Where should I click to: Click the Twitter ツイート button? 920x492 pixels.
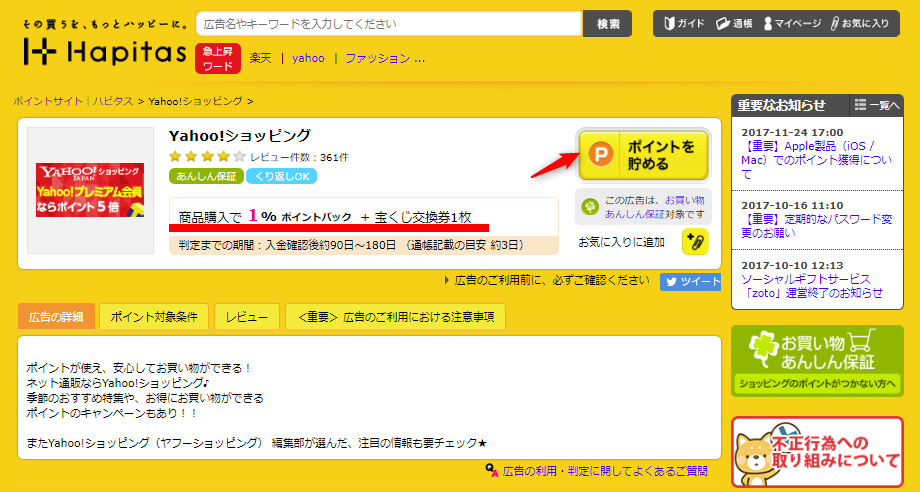coord(690,282)
